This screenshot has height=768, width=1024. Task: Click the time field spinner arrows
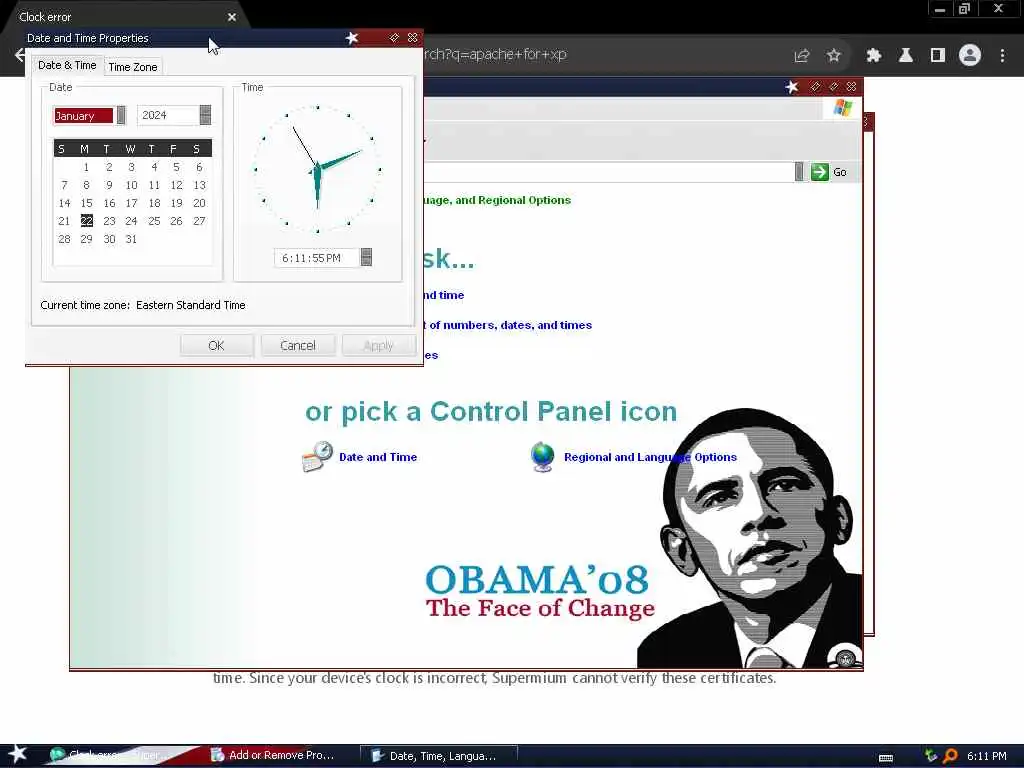click(x=366, y=257)
